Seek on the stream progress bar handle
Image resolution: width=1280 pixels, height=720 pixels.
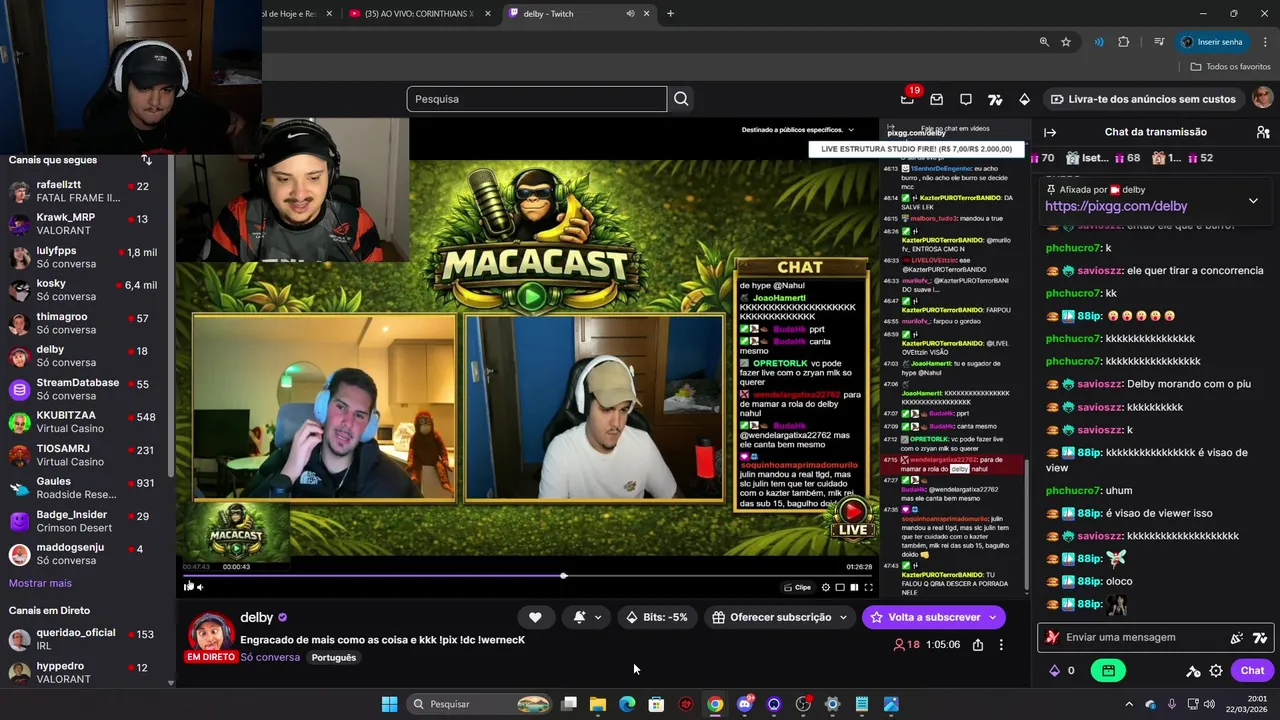[x=564, y=576]
